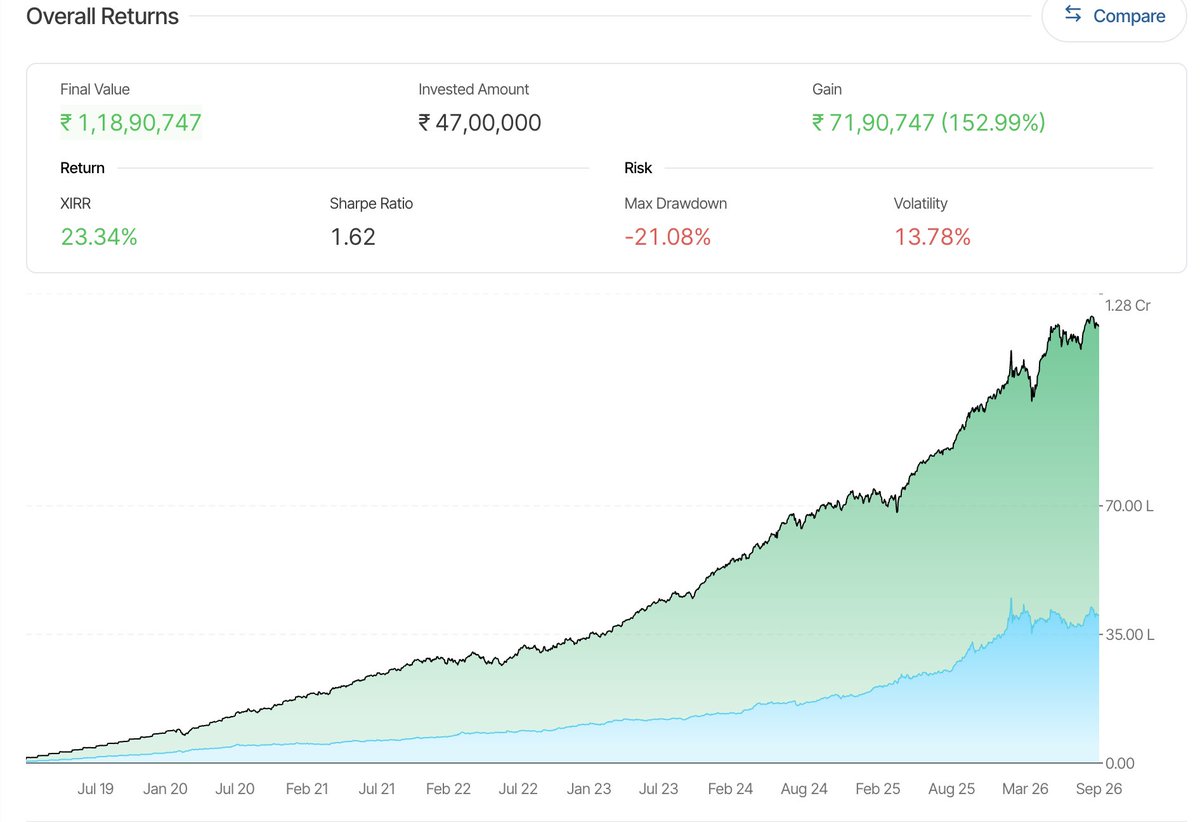1200x822 pixels.
Task: Click the Aug 25 date label
Action: pyautogui.click(x=952, y=789)
